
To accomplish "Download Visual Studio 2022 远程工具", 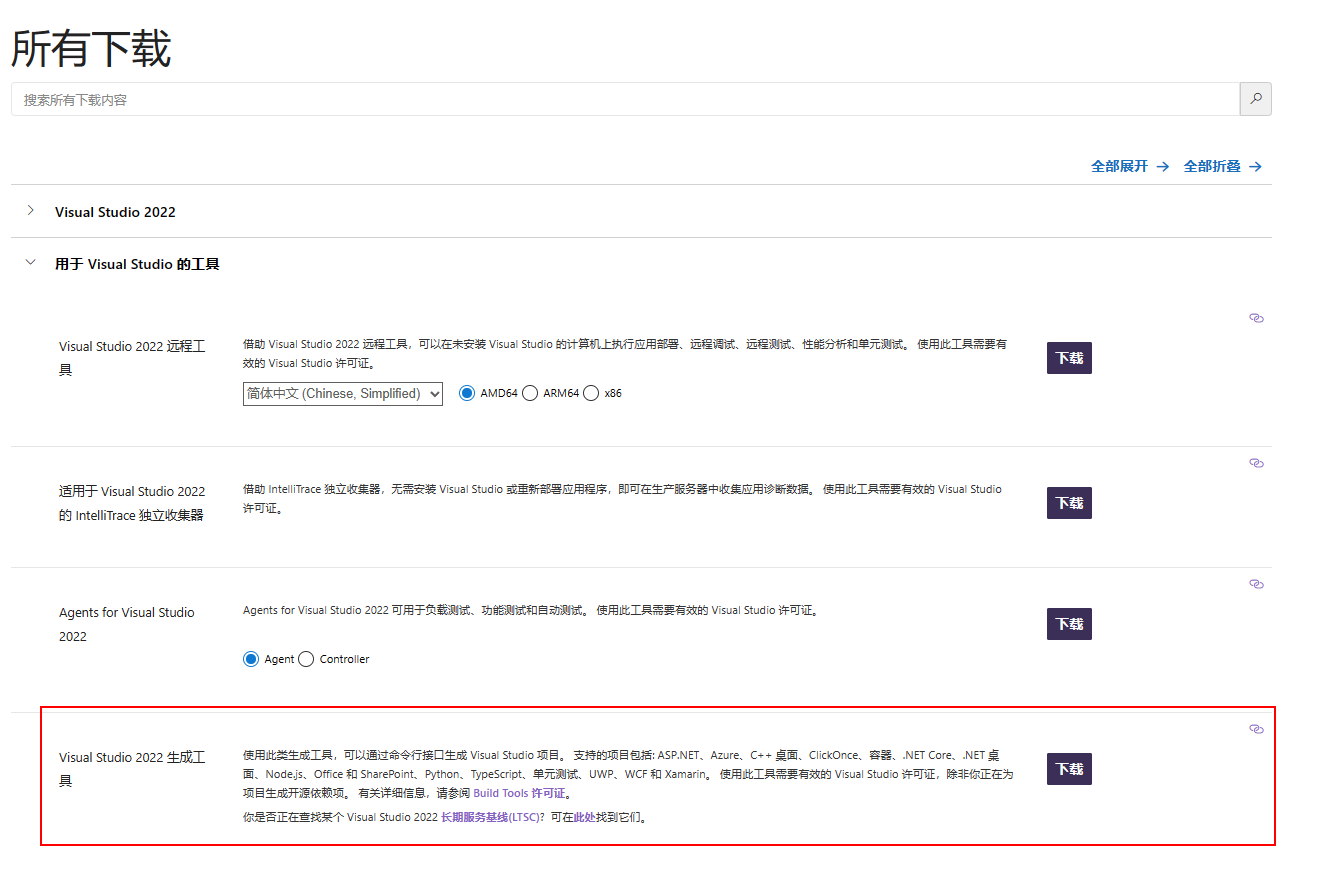I will [x=1069, y=358].
